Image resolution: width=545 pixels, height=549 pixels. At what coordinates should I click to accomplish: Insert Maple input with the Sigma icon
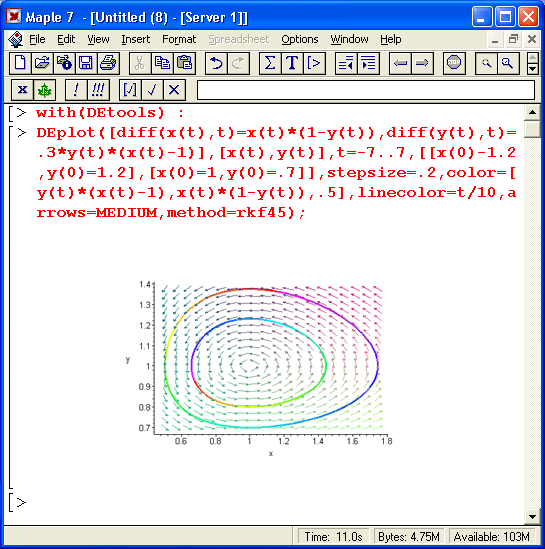[x=270, y=63]
